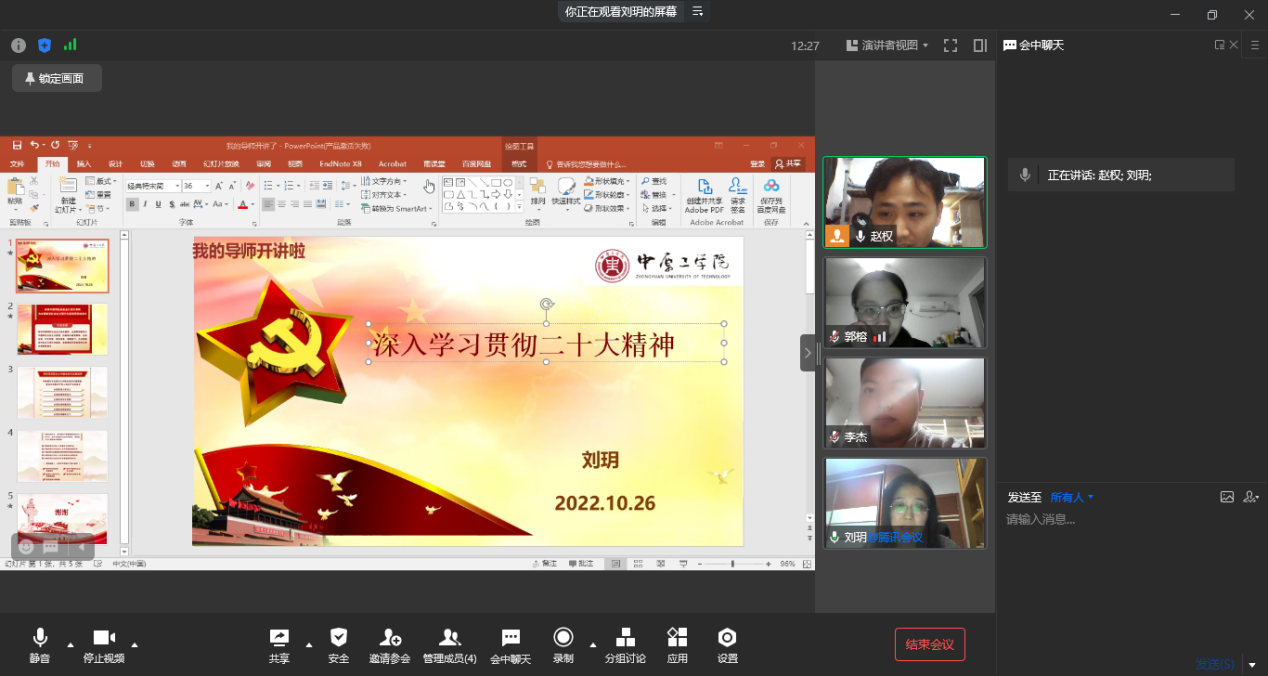Image resolution: width=1268 pixels, height=676 pixels.
Task: Select 郭榕 participant video thumbnail
Action: (x=904, y=302)
